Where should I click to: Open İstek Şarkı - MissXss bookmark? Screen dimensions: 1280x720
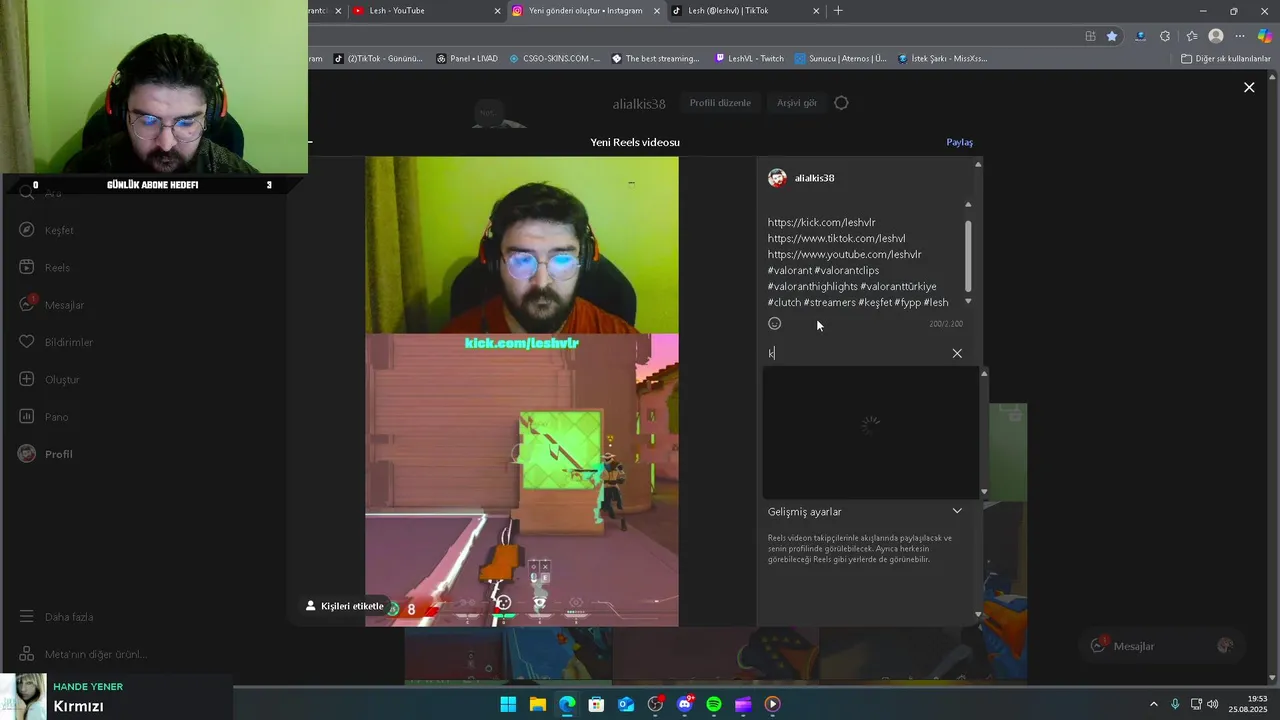pyautogui.click(x=943, y=59)
